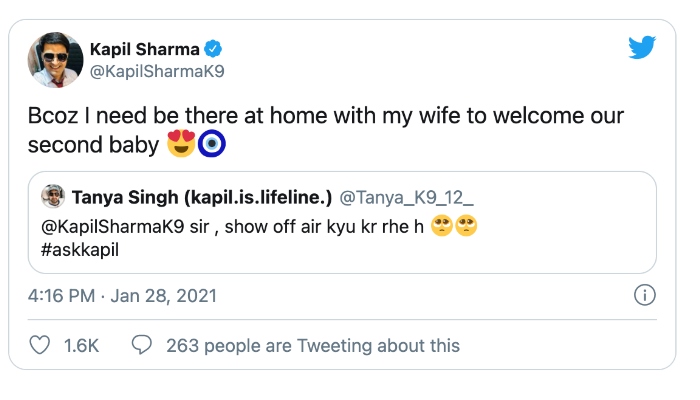This screenshot has height=400, width=700.
Task: Click the blue verified badge
Action: click(x=213, y=47)
